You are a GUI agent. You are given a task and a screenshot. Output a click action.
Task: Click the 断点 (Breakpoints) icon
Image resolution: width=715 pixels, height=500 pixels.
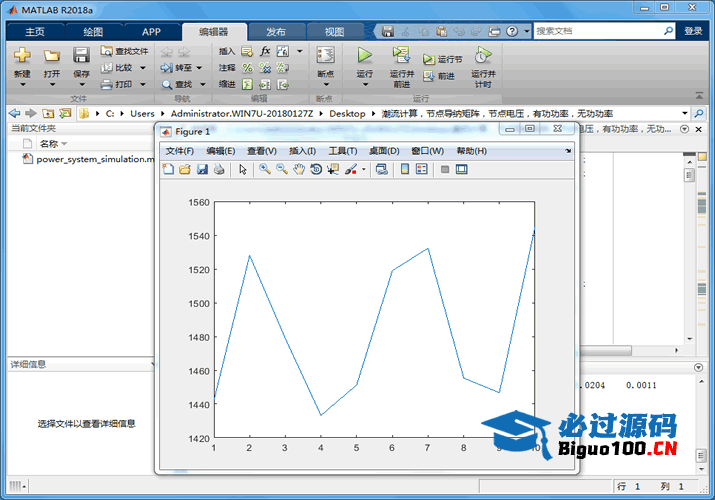point(326,55)
